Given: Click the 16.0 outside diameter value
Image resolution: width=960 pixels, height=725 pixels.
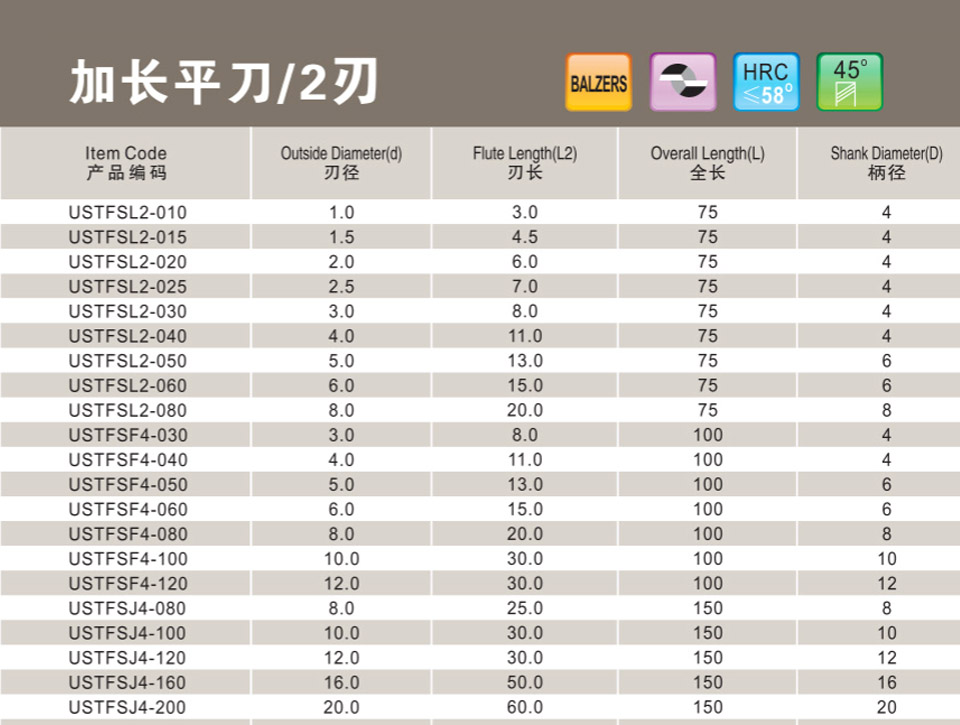Looking at the screenshot, I should tap(341, 682).
